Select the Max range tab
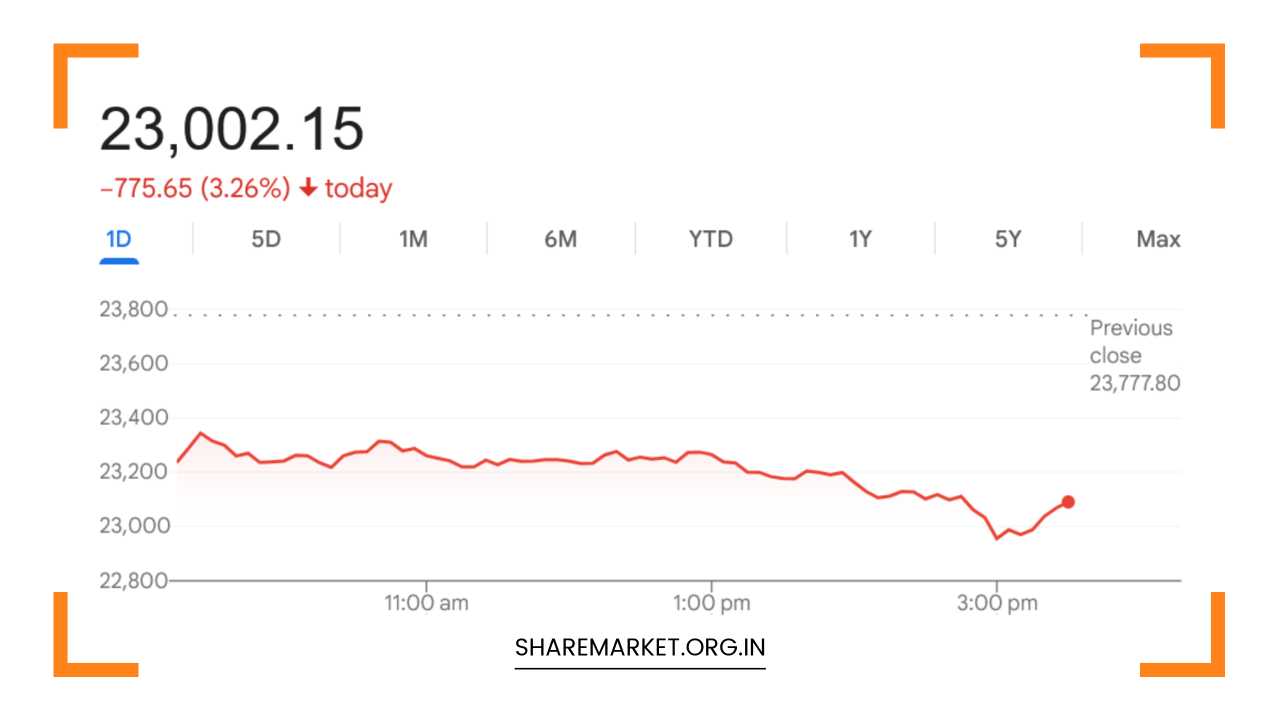 pos(1158,240)
